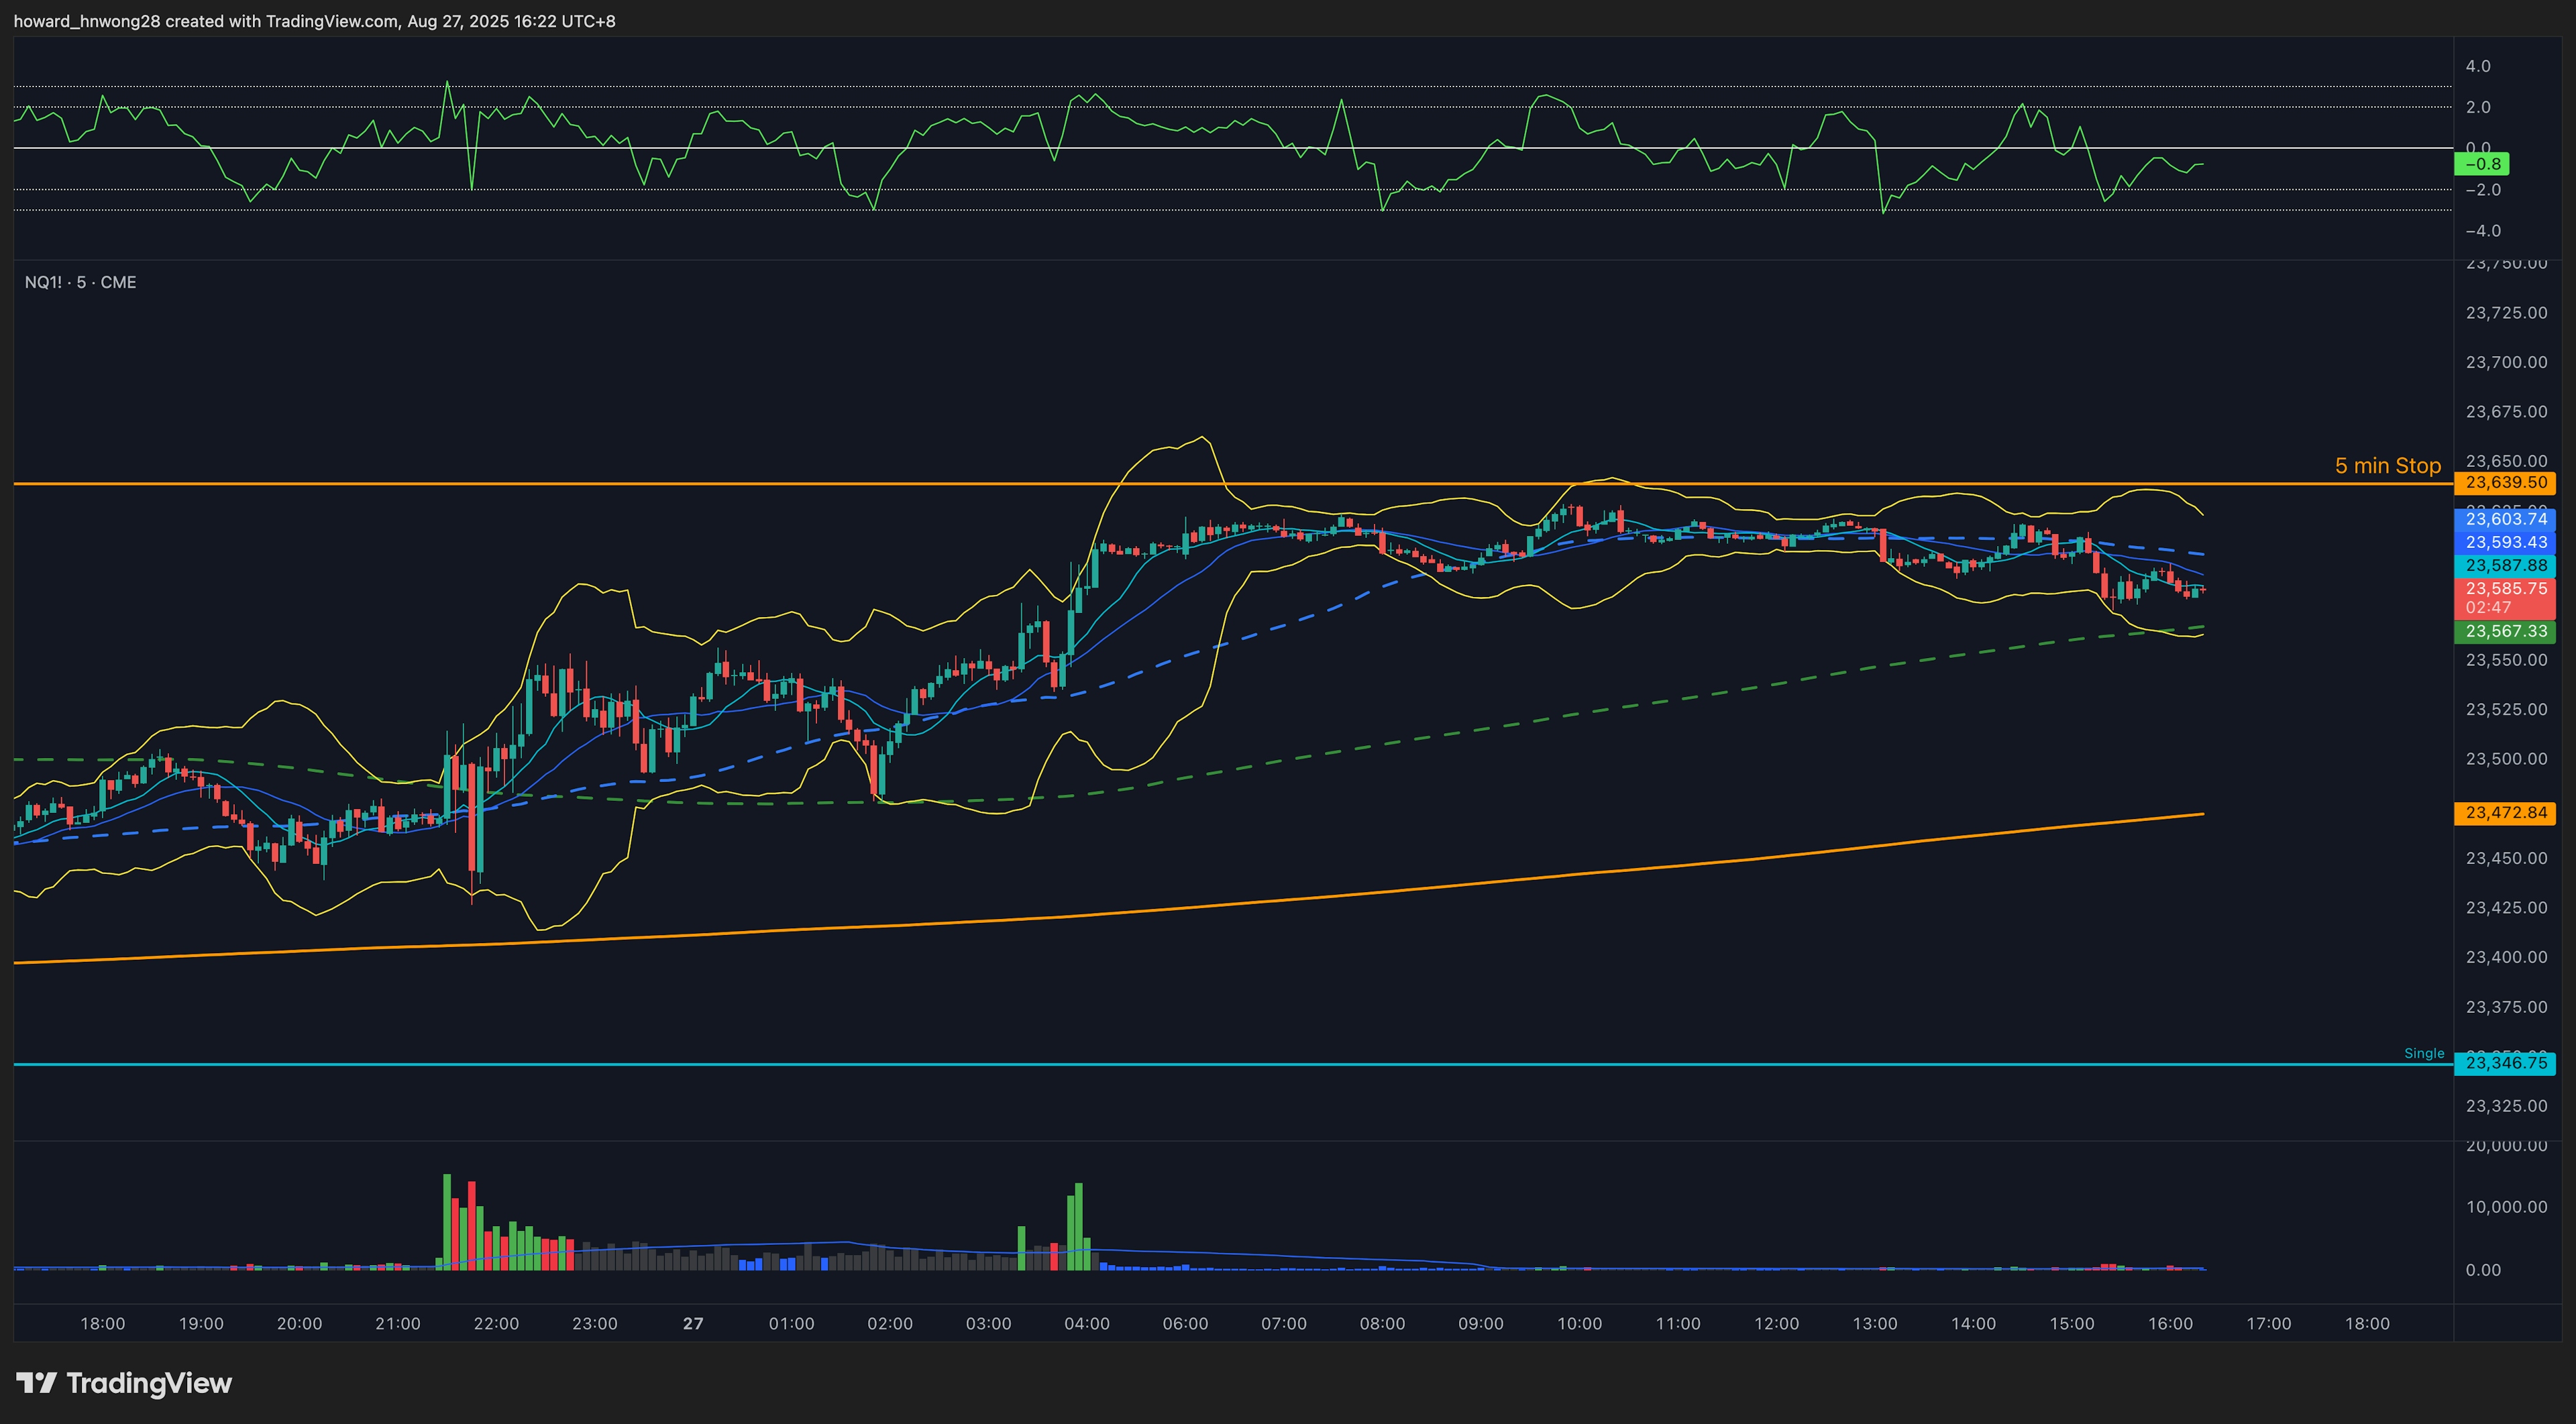Click the cyan 23,346.75 price tag
This screenshot has height=1424, width=2576.
pos(2506,1063)
